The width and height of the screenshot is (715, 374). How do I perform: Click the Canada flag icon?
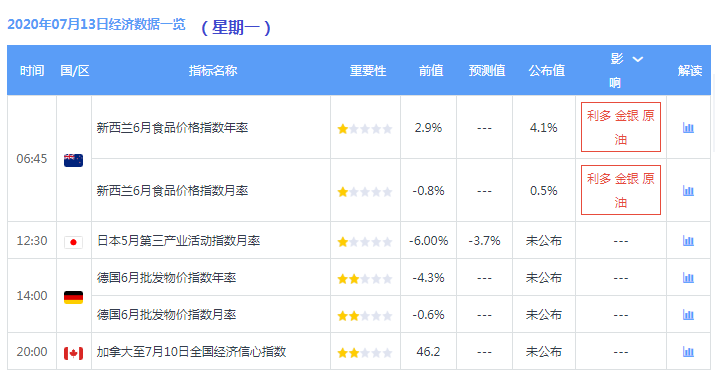coord(73,353)
